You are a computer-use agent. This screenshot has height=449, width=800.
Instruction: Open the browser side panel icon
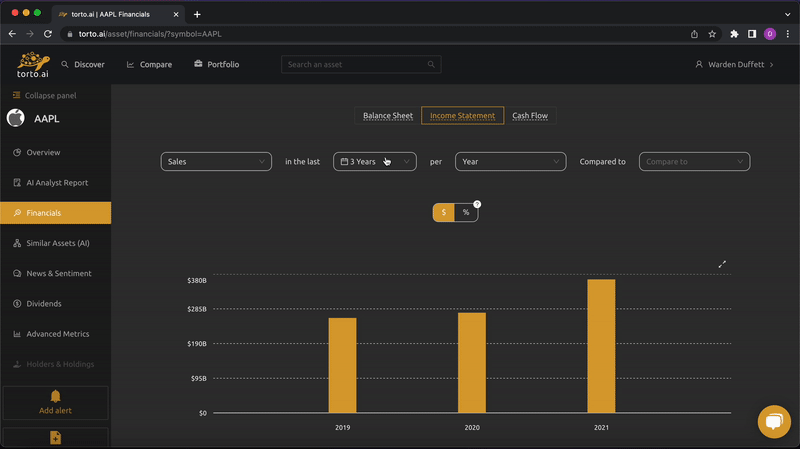pos(752,34)
